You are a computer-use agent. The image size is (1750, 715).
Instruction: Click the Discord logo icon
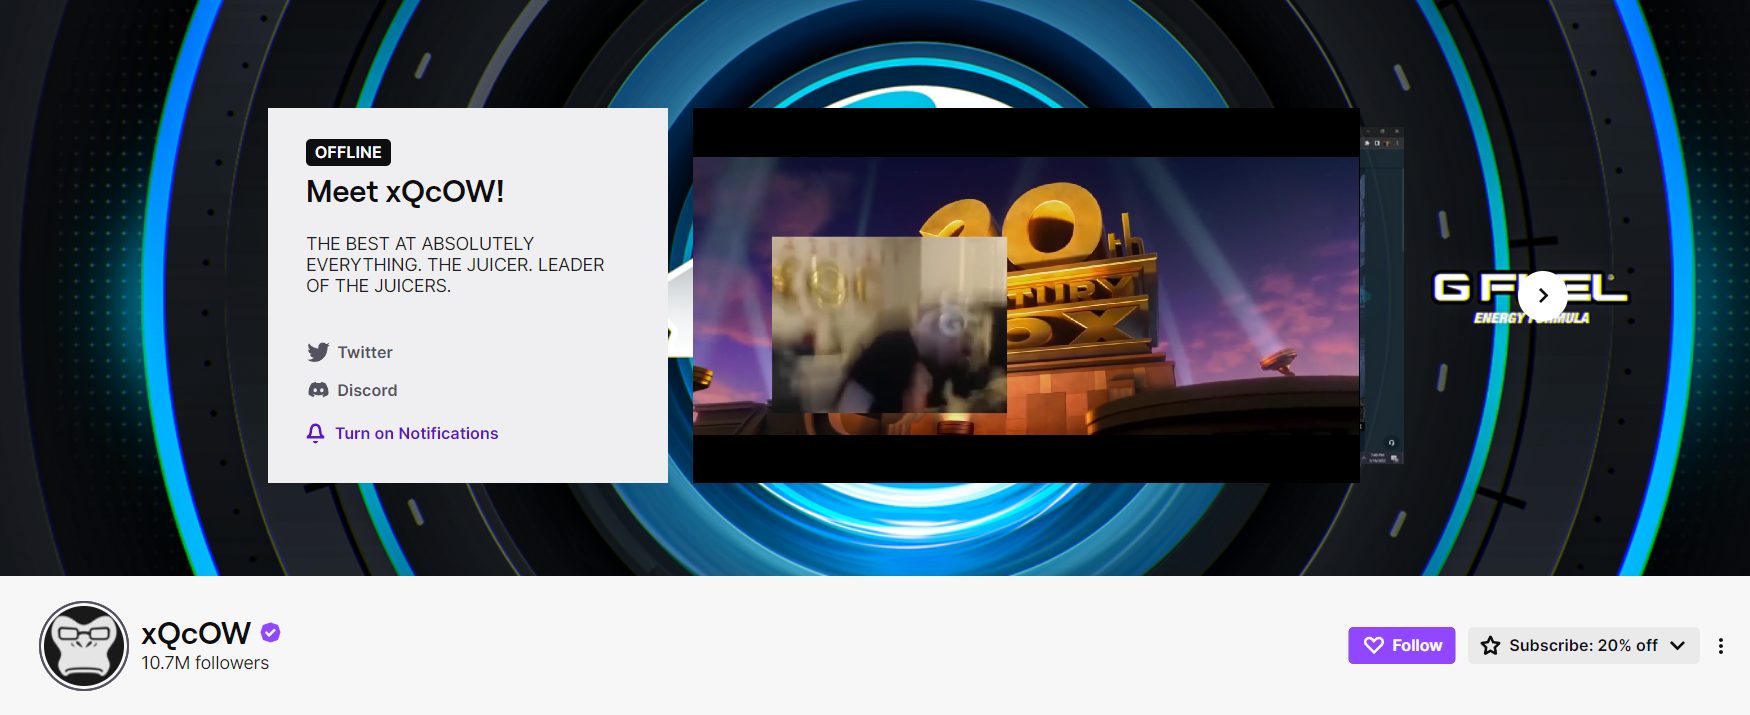coord(318,390)
